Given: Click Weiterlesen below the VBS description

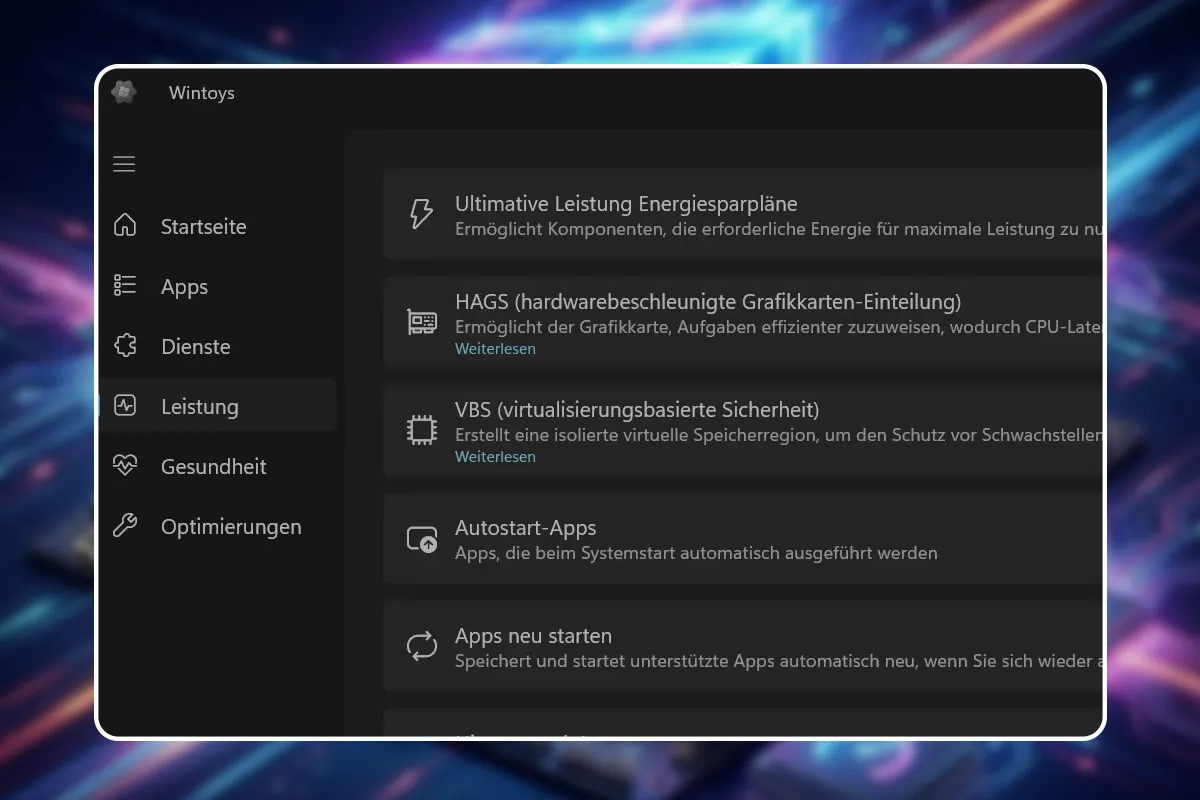Looking at the screenshot, I should 495,456.
